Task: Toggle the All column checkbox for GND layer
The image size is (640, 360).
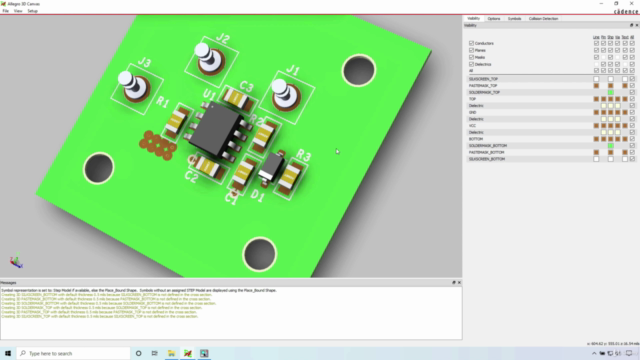Action: click(x=632, y=112)
